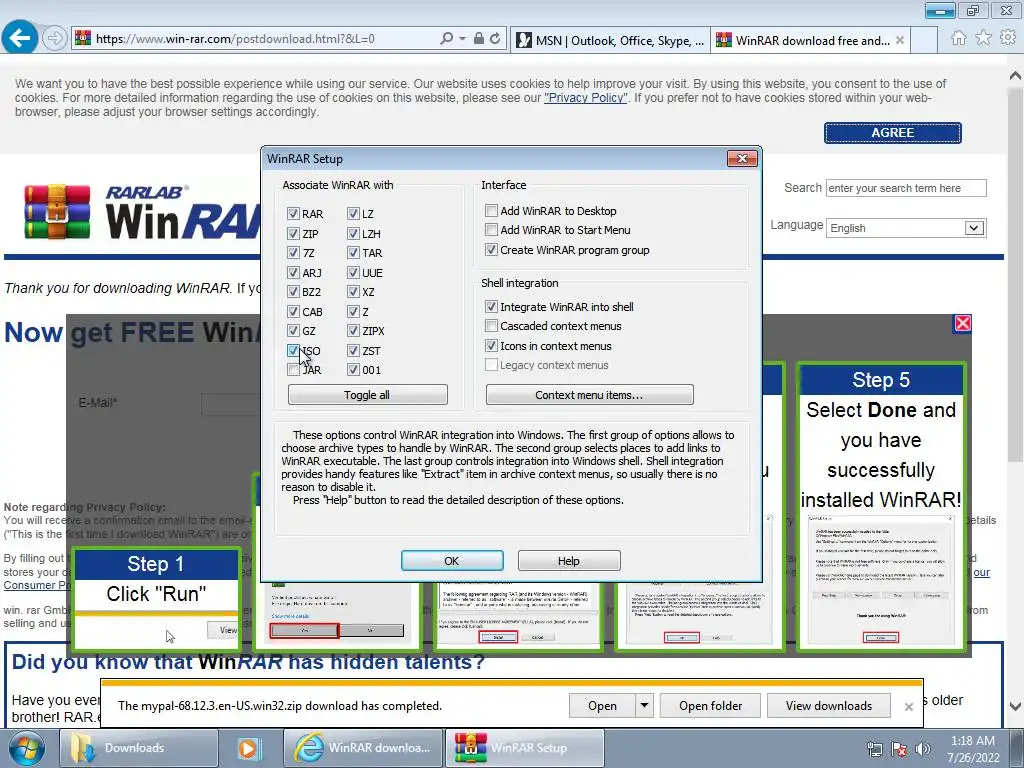
Task: Toggle Icons in context menus
Action: pyautogui.click(x=491, y=345)
